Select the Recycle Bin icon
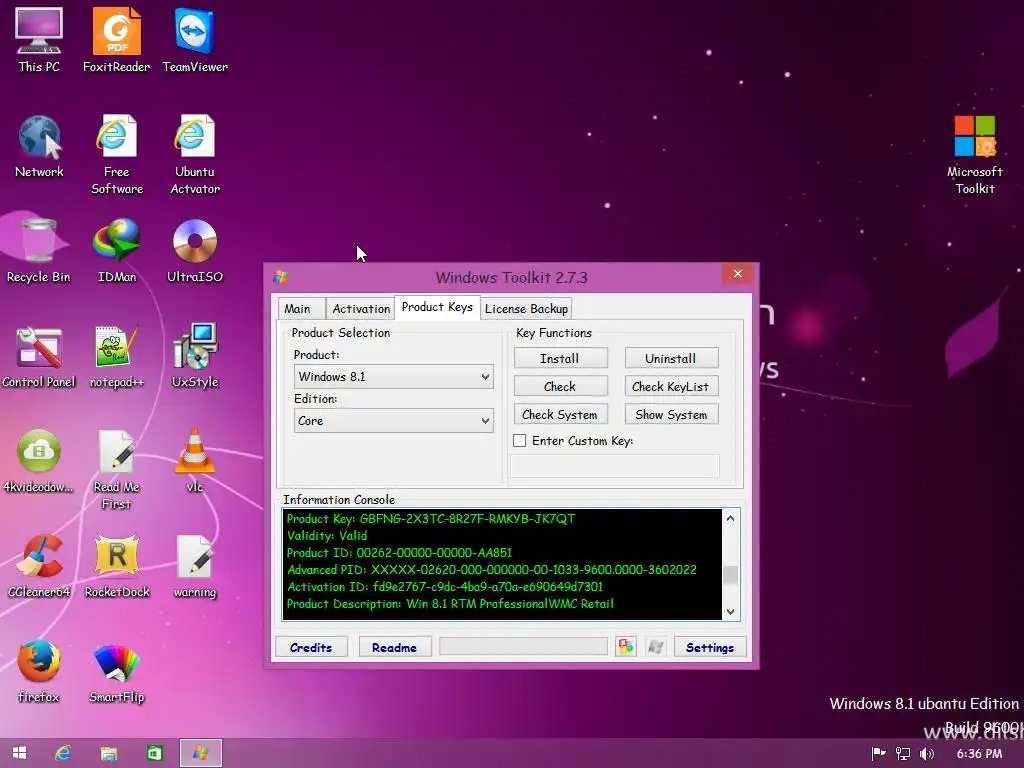Image resolution: width=1024 pixels, height=768 pixels. pos(39,251)
